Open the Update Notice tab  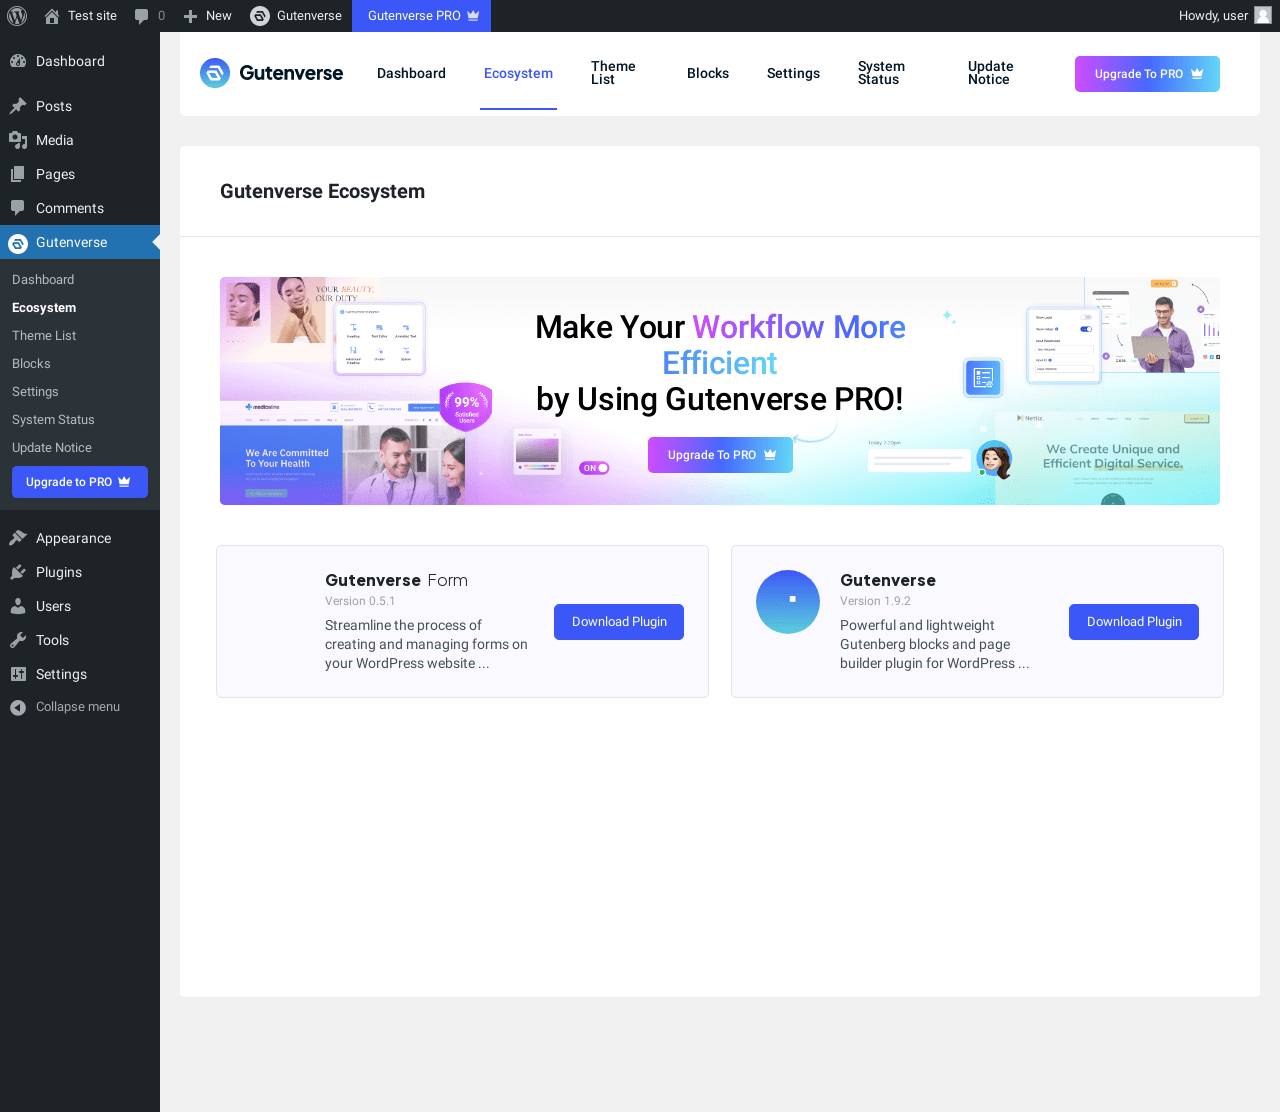[x=990, y=73]
